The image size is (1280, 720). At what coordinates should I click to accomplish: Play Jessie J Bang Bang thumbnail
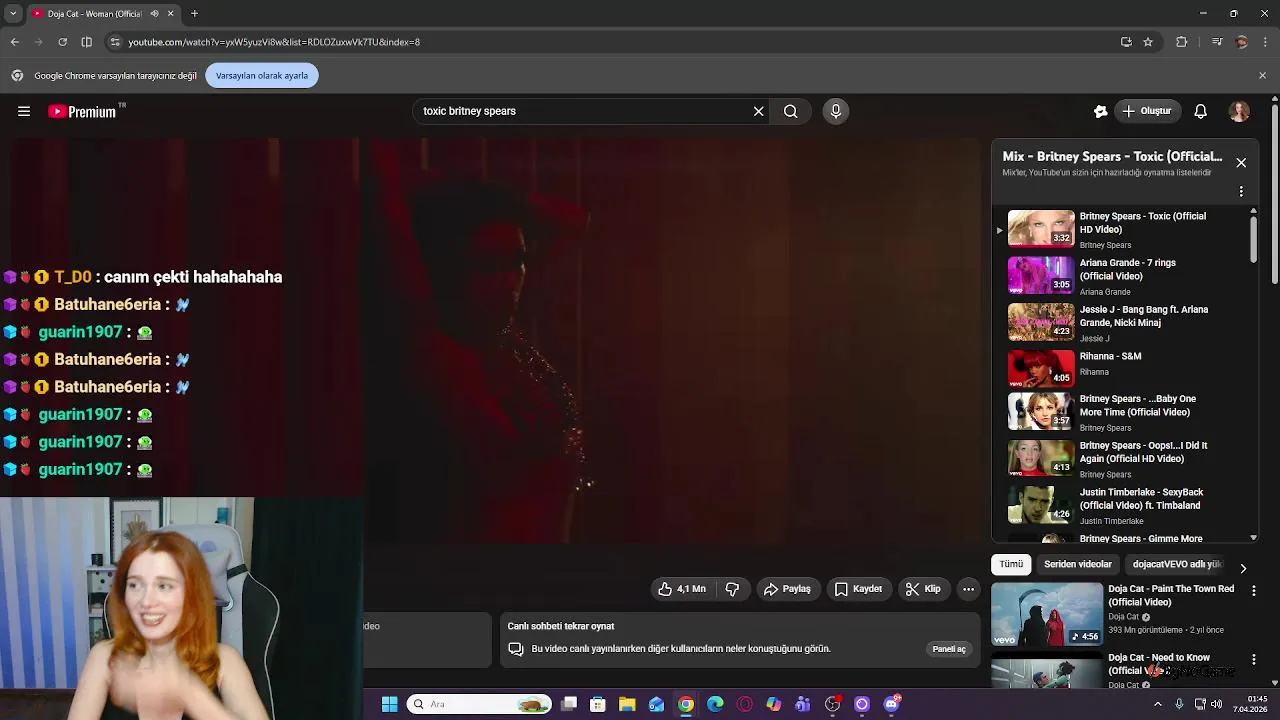(1041, 322)
